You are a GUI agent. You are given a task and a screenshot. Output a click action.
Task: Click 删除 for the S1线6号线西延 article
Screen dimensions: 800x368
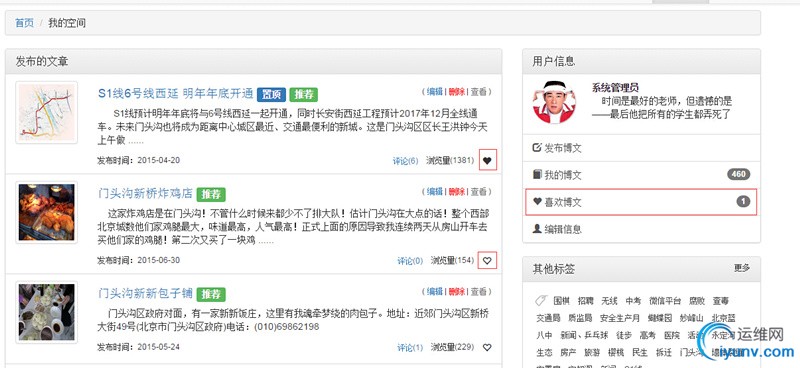coord(457,91)
